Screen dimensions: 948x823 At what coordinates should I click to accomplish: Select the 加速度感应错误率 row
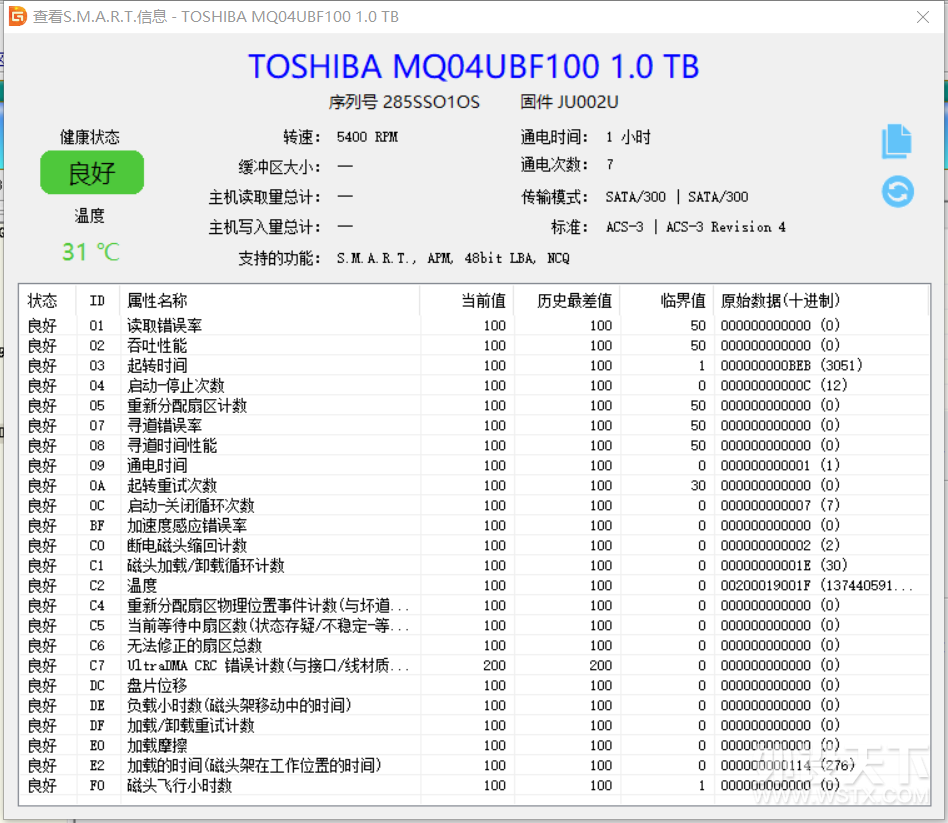[x=475, y=525]
